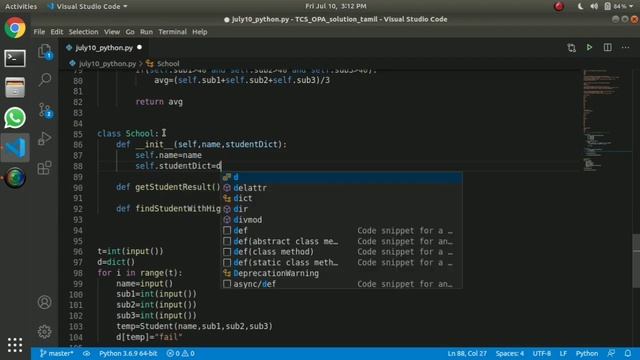Run the Python file with the play icon
The width and height of the screenshot is (640, 360).
[x=589, y=47]
